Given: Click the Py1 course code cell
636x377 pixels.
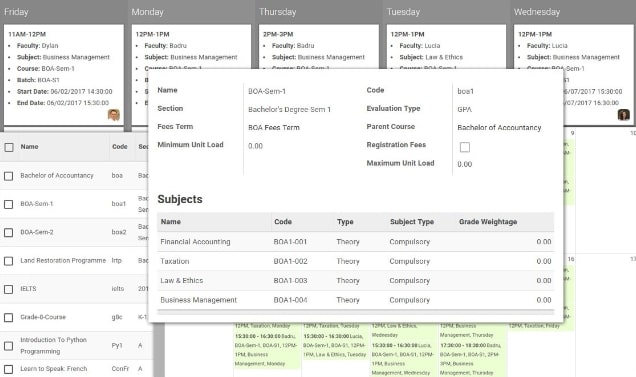Looking at the screenshot, I should tap(117, 346).
